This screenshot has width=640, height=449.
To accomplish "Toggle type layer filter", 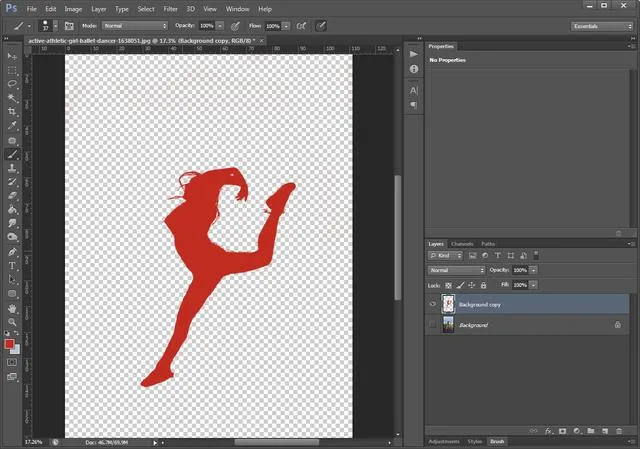I will tap(498, 256).
